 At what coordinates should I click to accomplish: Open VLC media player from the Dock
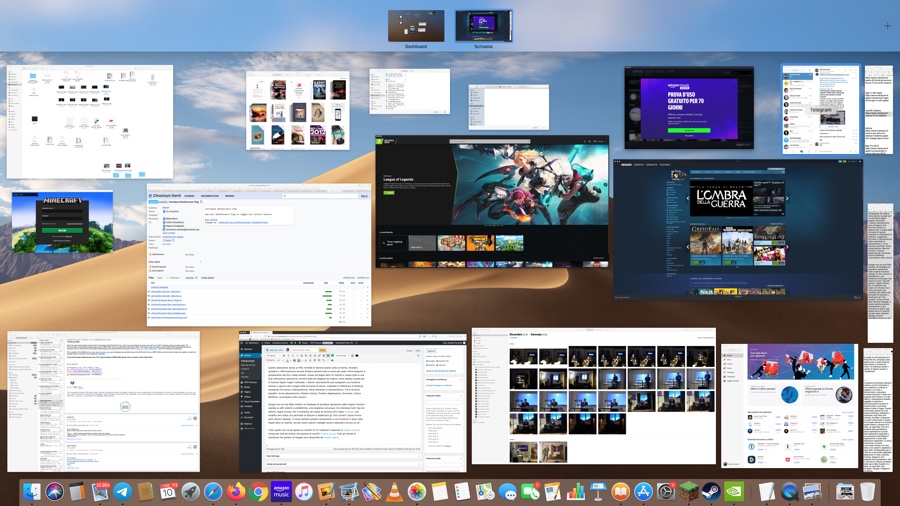tap(394, 492)
